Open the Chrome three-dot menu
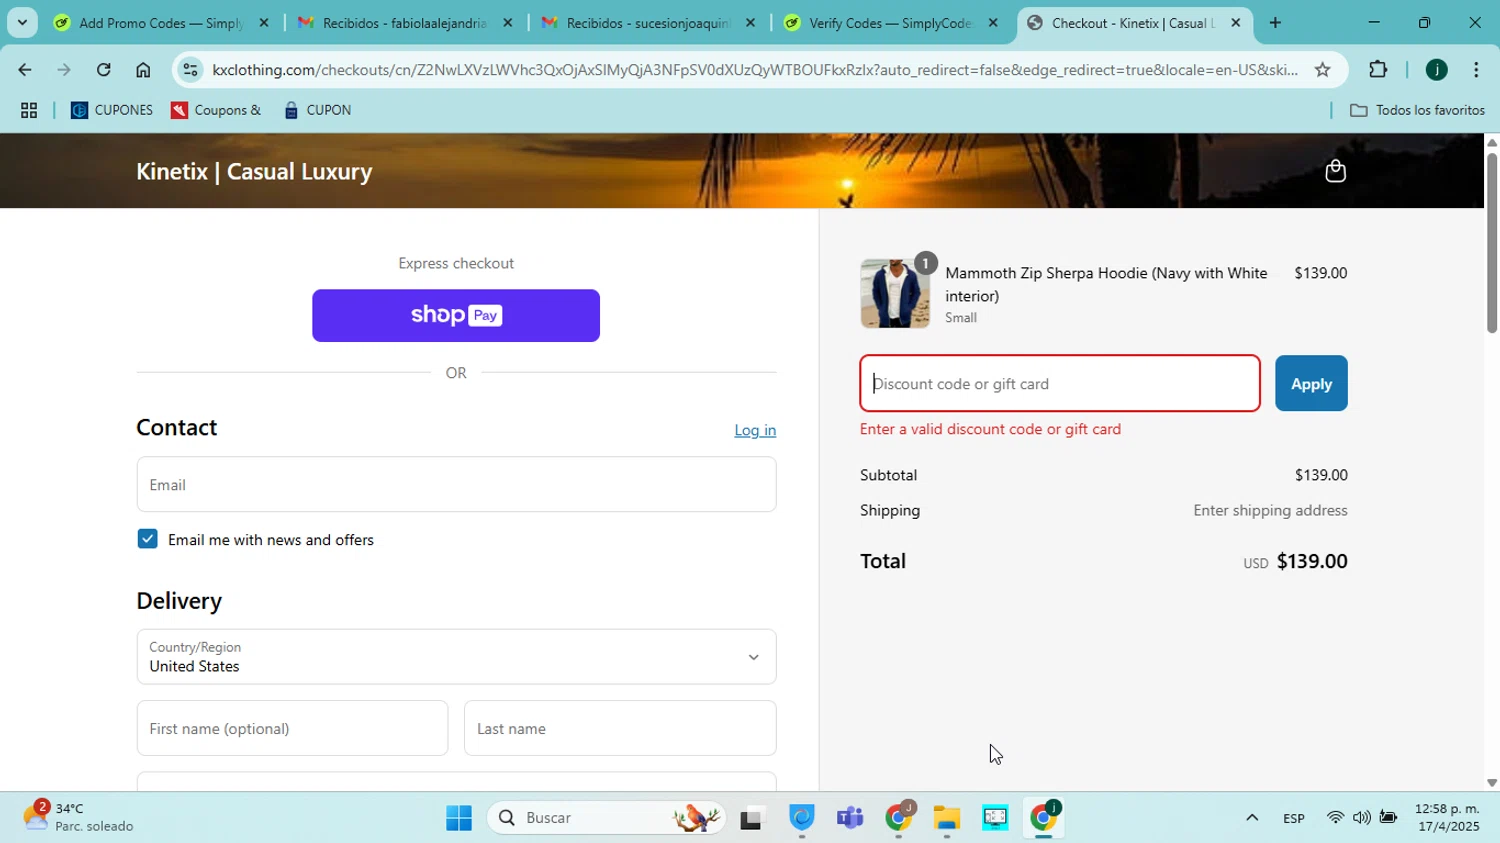Viewport: 1500px width, 843px height. pos(1476,70)
